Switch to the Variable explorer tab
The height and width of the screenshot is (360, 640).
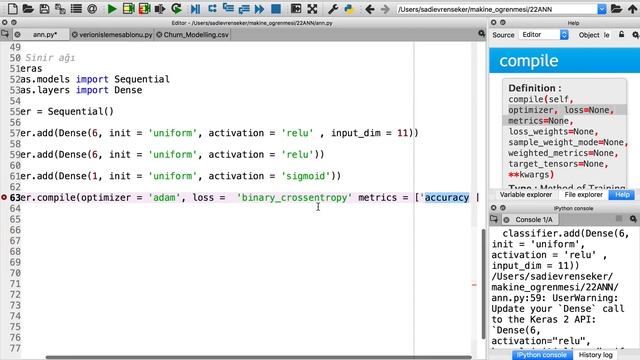click(525, 195)
